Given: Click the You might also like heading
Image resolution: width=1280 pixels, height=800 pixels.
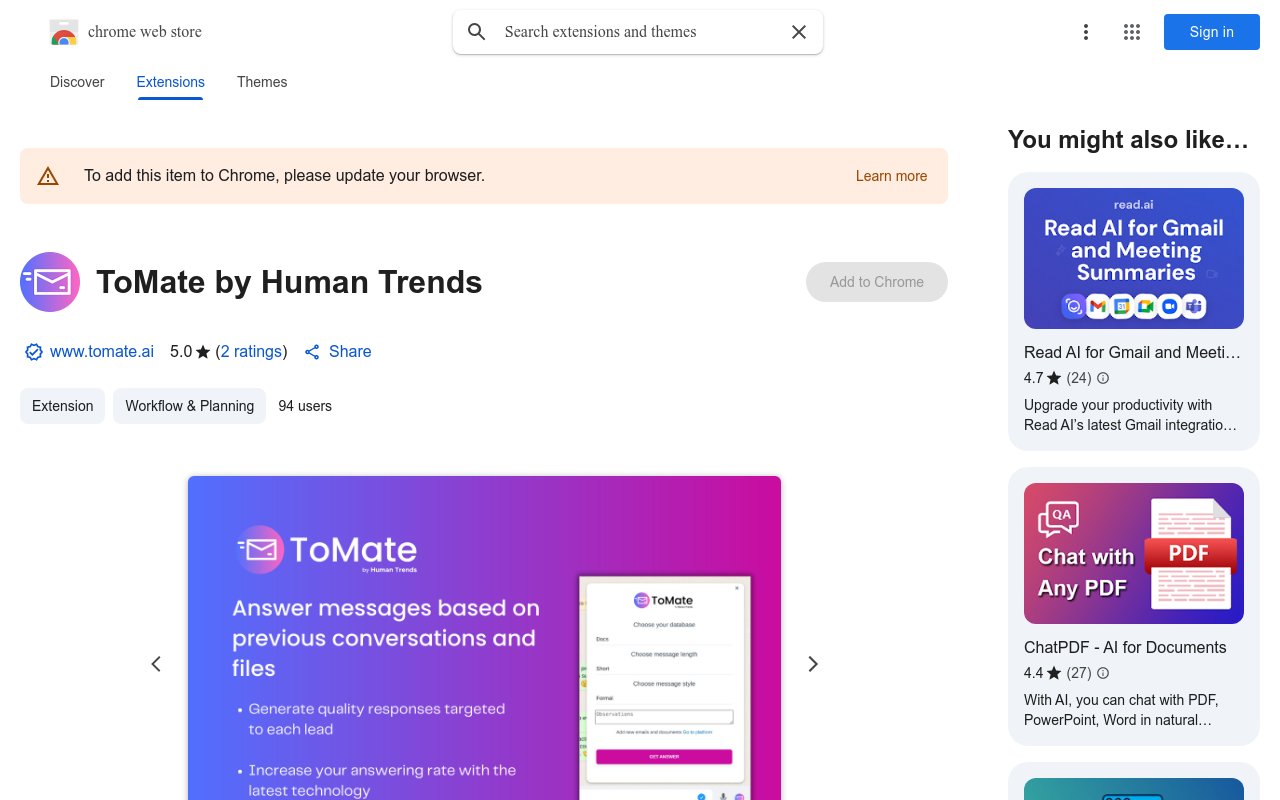Looking at the screenshot, I should 1128,140.
